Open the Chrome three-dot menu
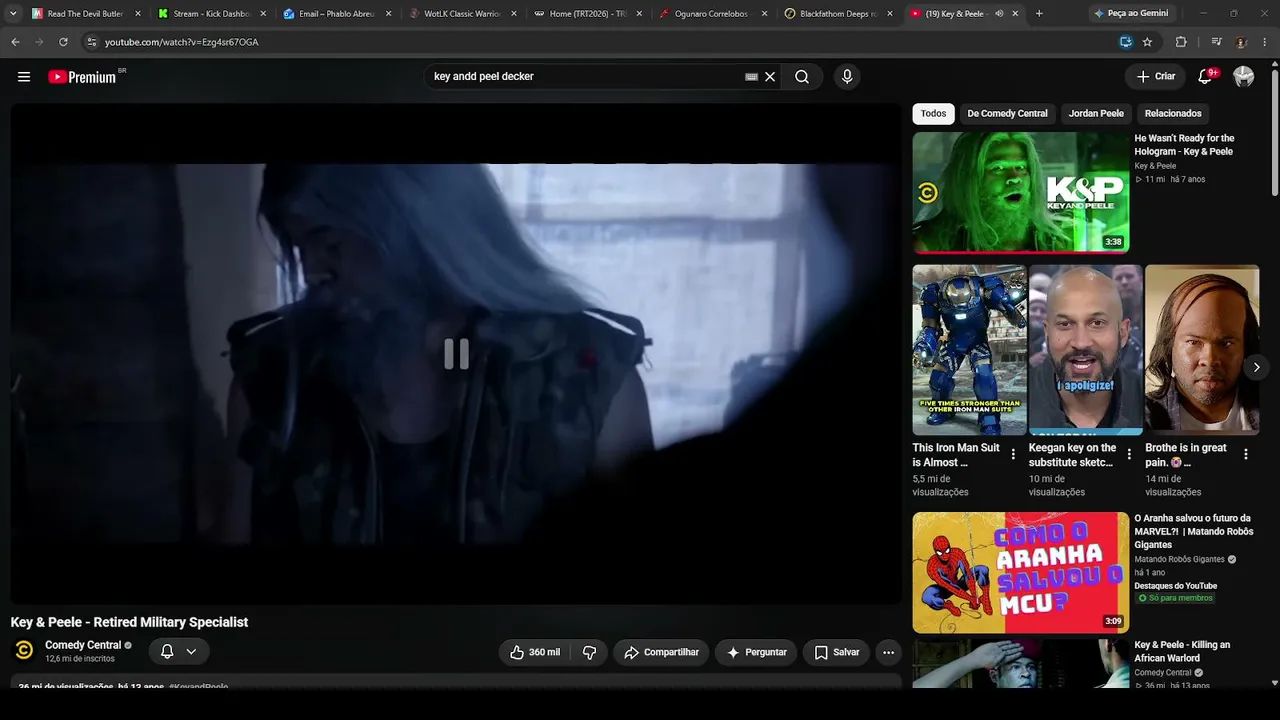Image resolution: width=1280 pixels, height=720 pixels. point(1266,42)
